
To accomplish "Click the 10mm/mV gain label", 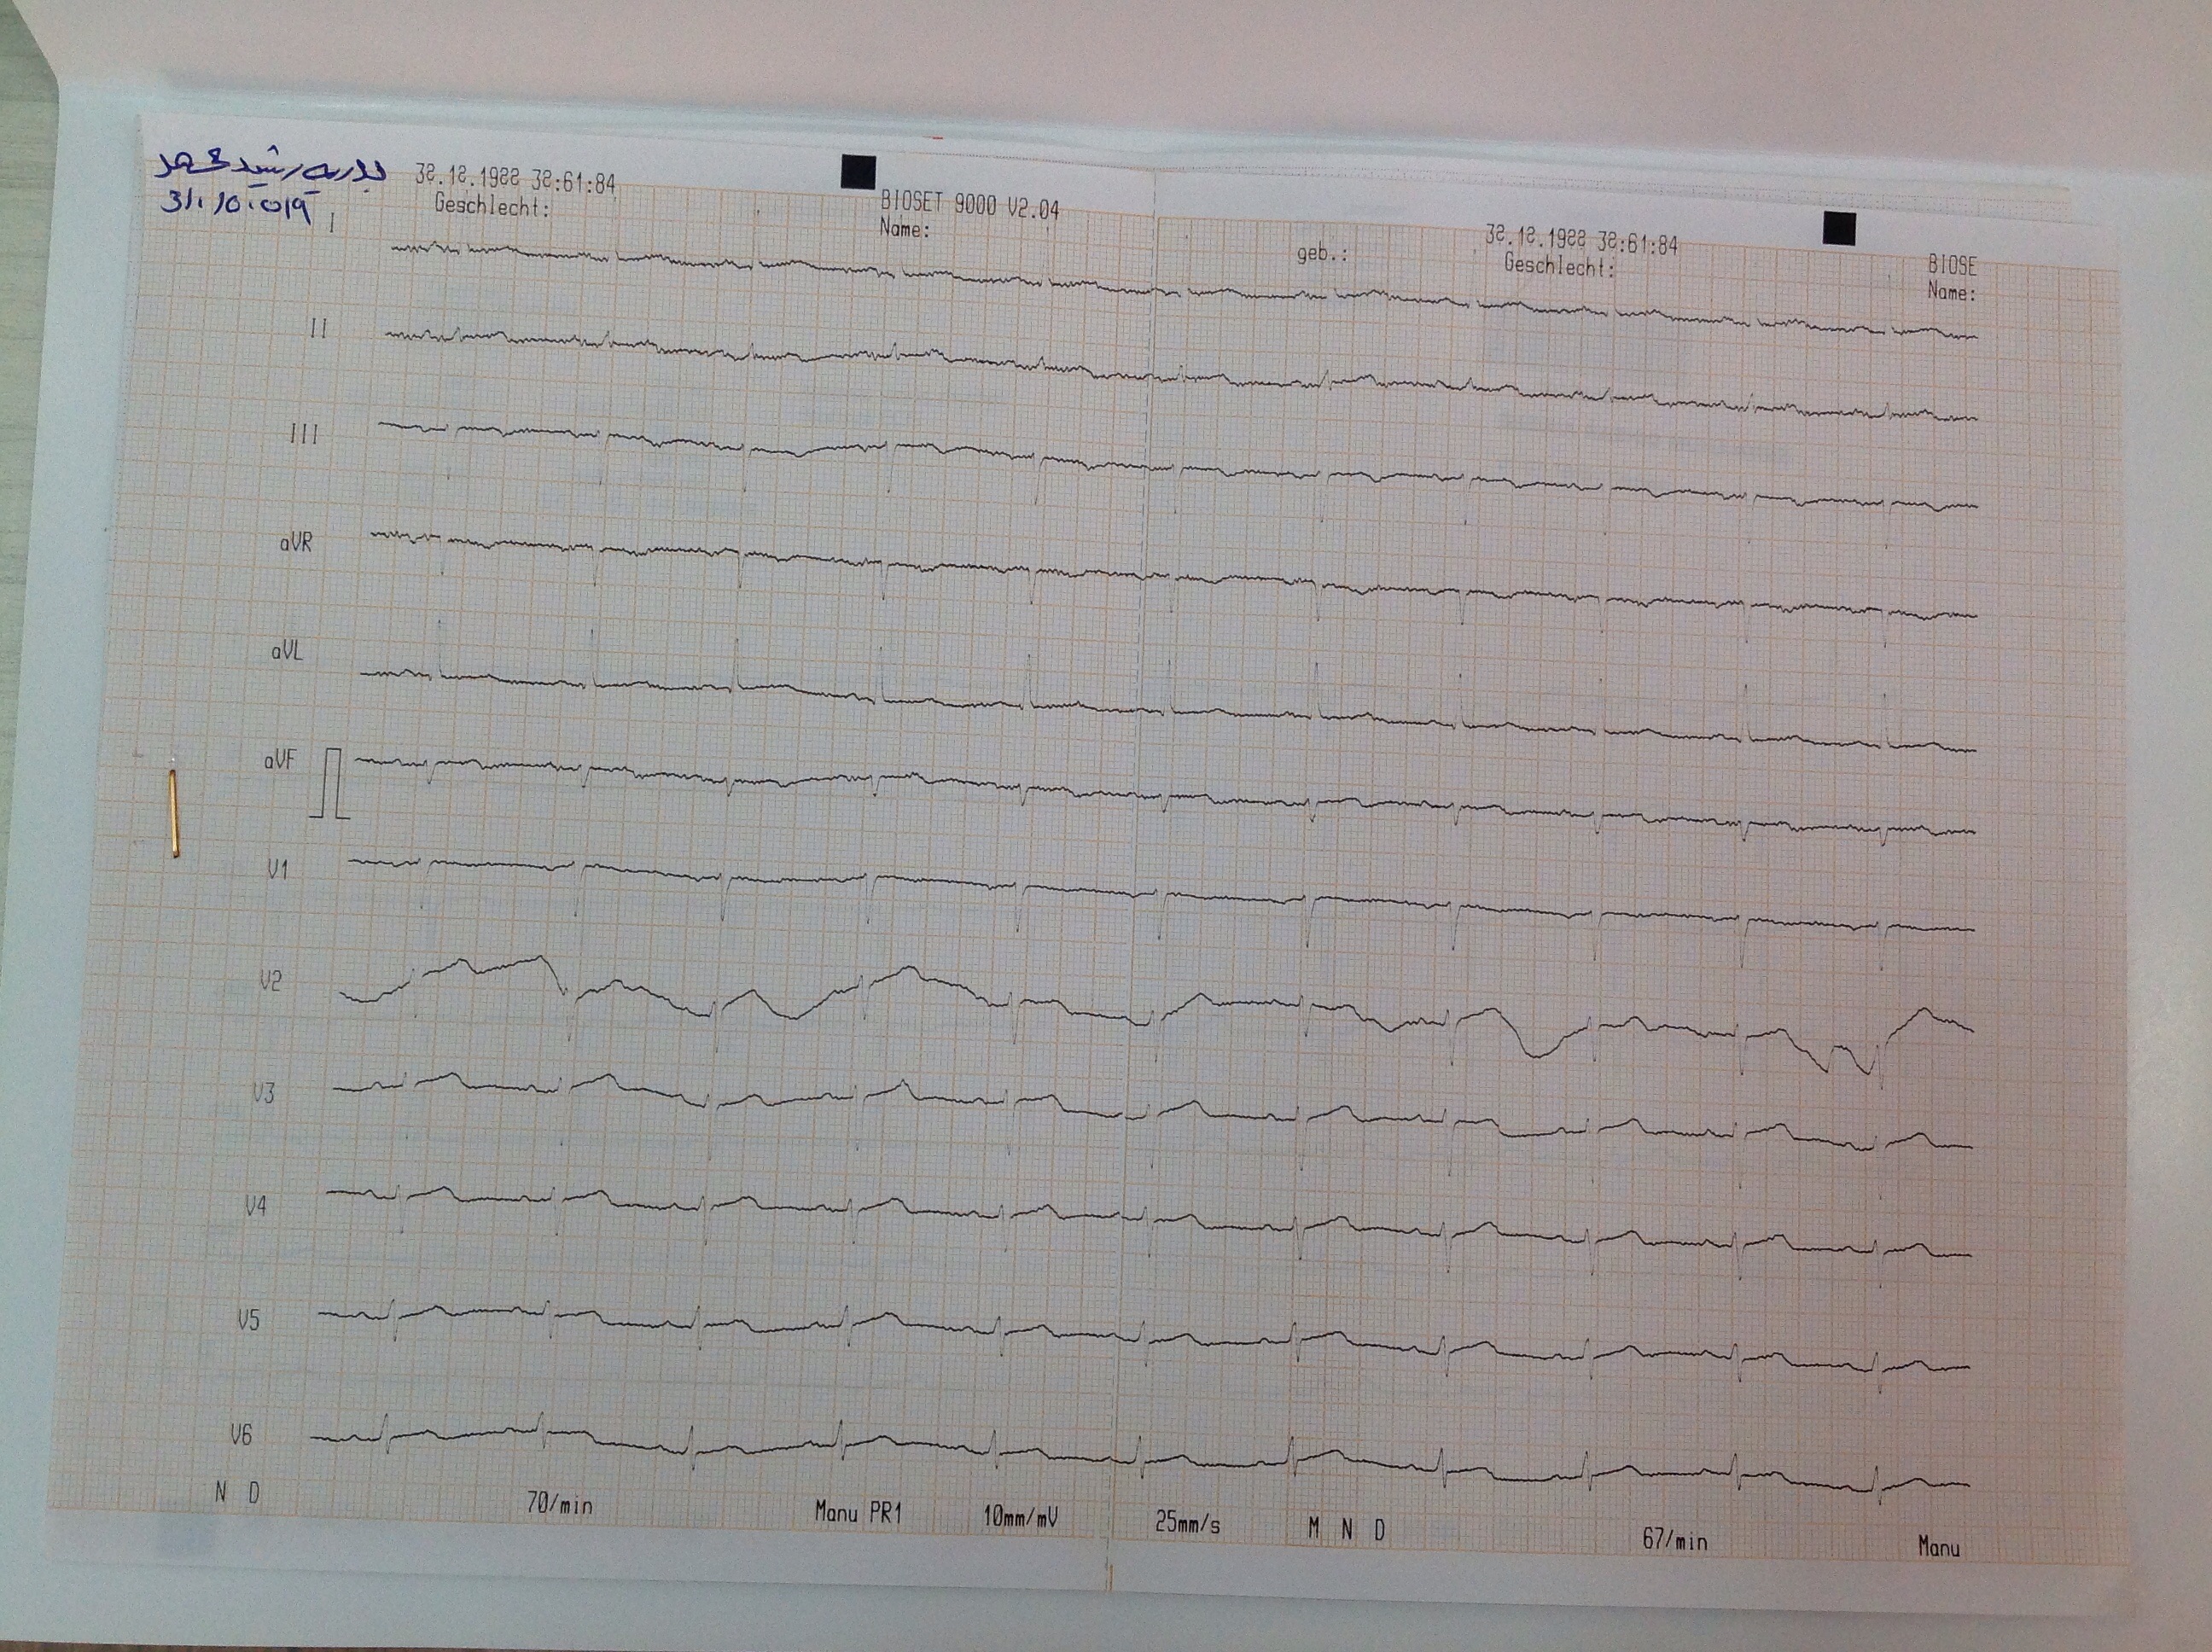I will click(1020, 1518).
